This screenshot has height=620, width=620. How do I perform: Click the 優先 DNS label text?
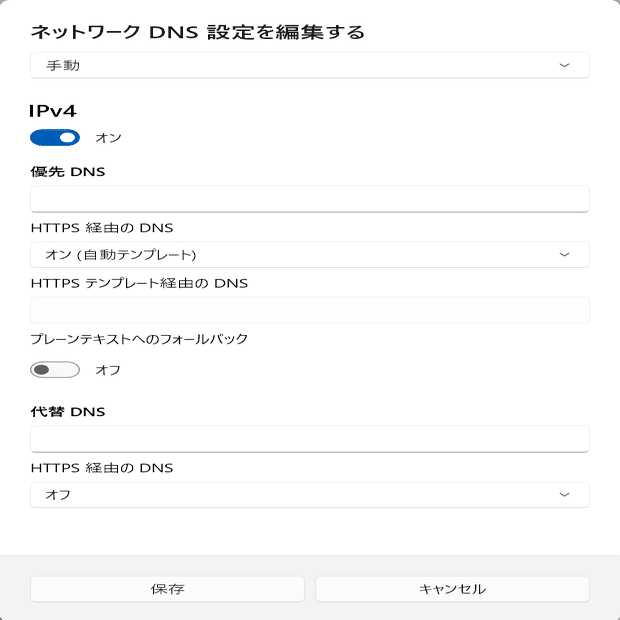(68, 171)
